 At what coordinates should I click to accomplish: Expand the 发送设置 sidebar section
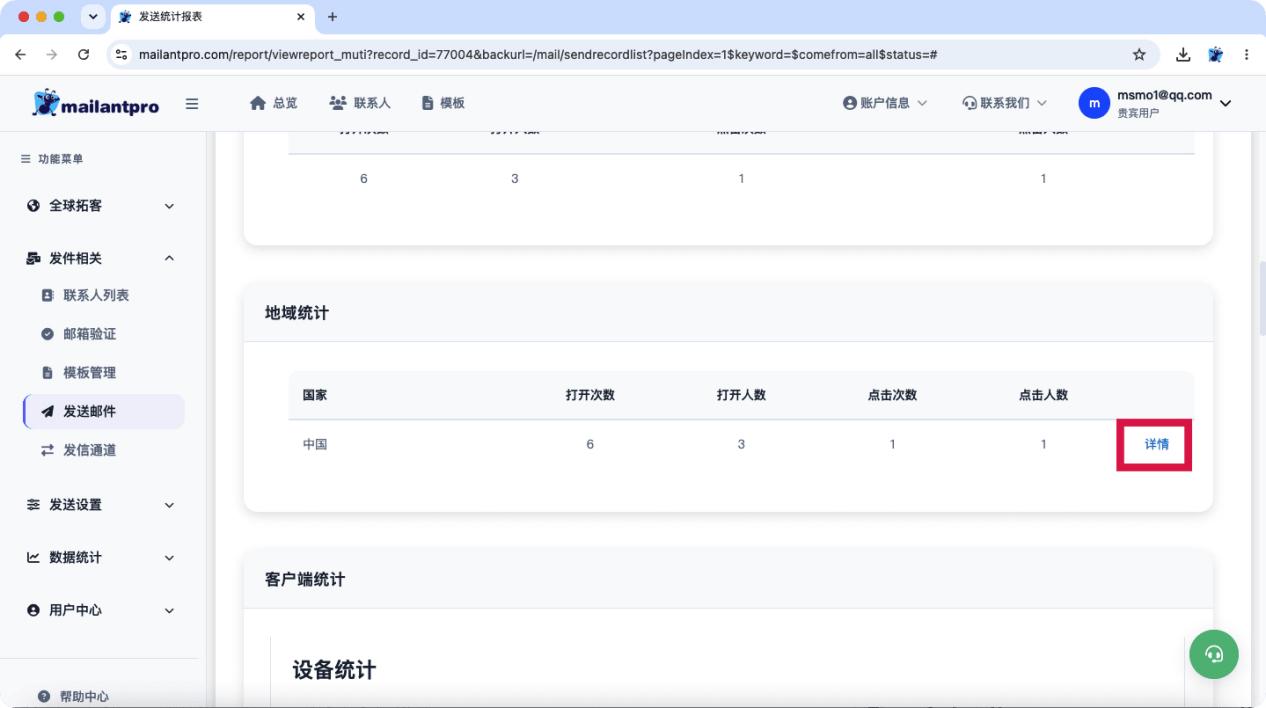[100, 505]
